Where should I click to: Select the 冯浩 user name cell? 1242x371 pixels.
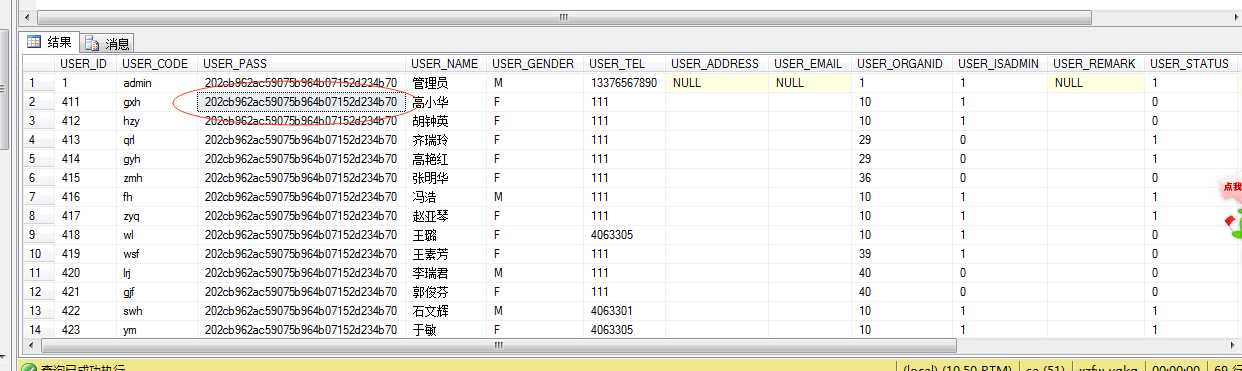tap(447, 197)
